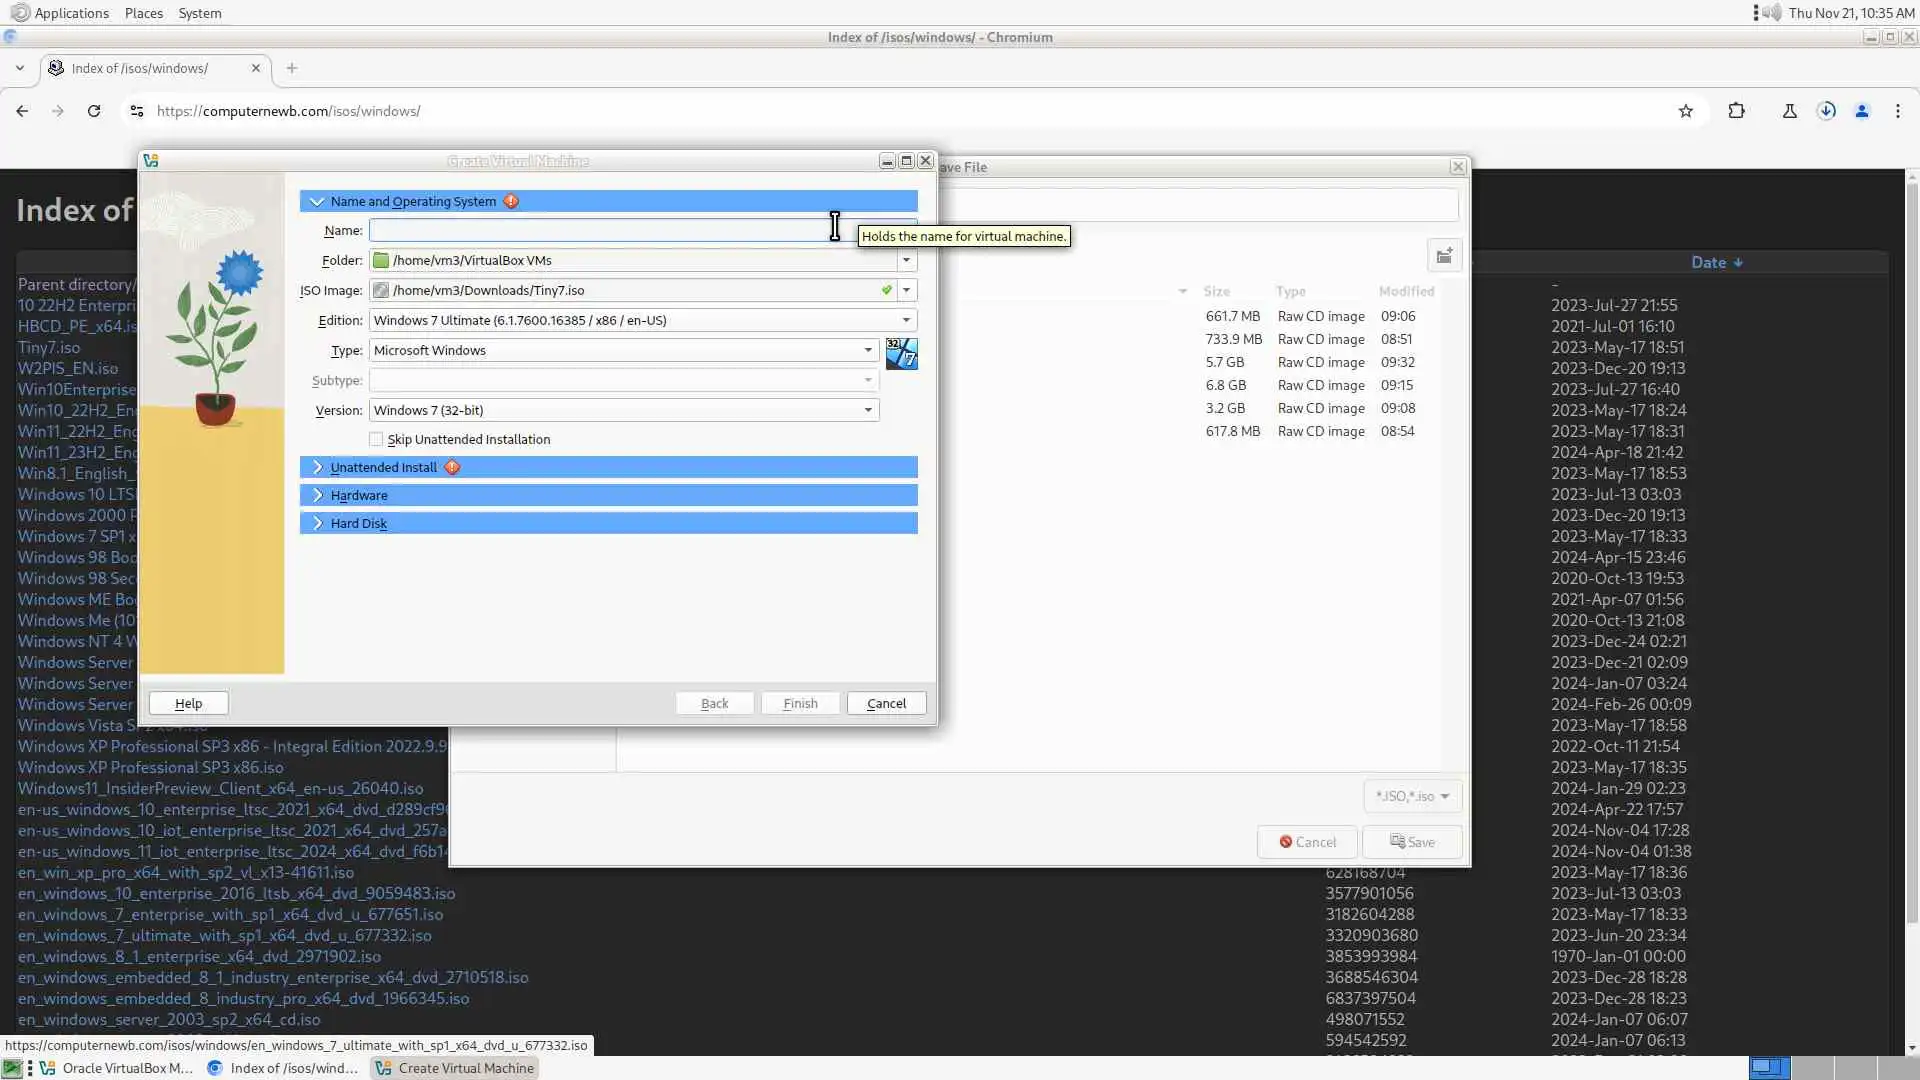
Task: Open Chromium three-dot menu
Action: tap(1898, 111)
